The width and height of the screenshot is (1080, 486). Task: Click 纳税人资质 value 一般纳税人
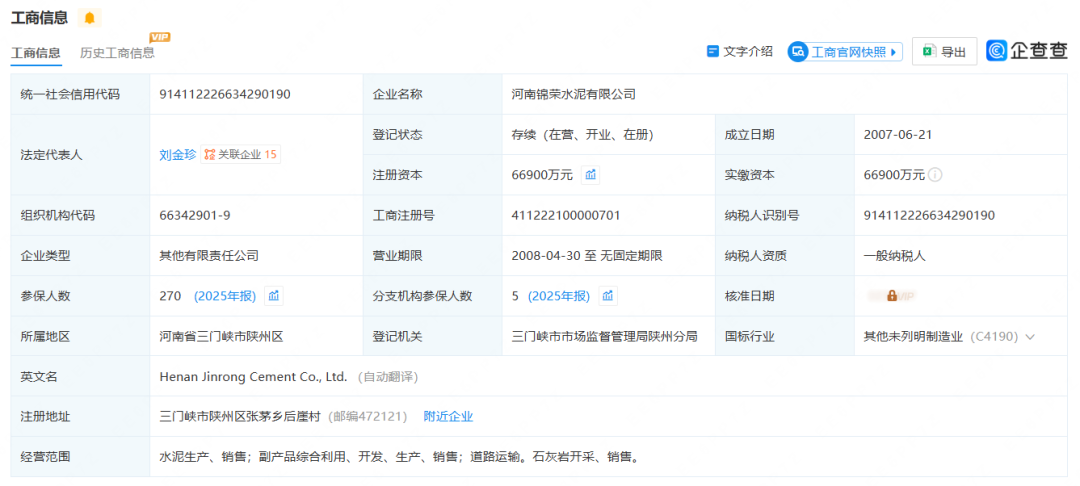pyautogui.click(x=895, y=256)
